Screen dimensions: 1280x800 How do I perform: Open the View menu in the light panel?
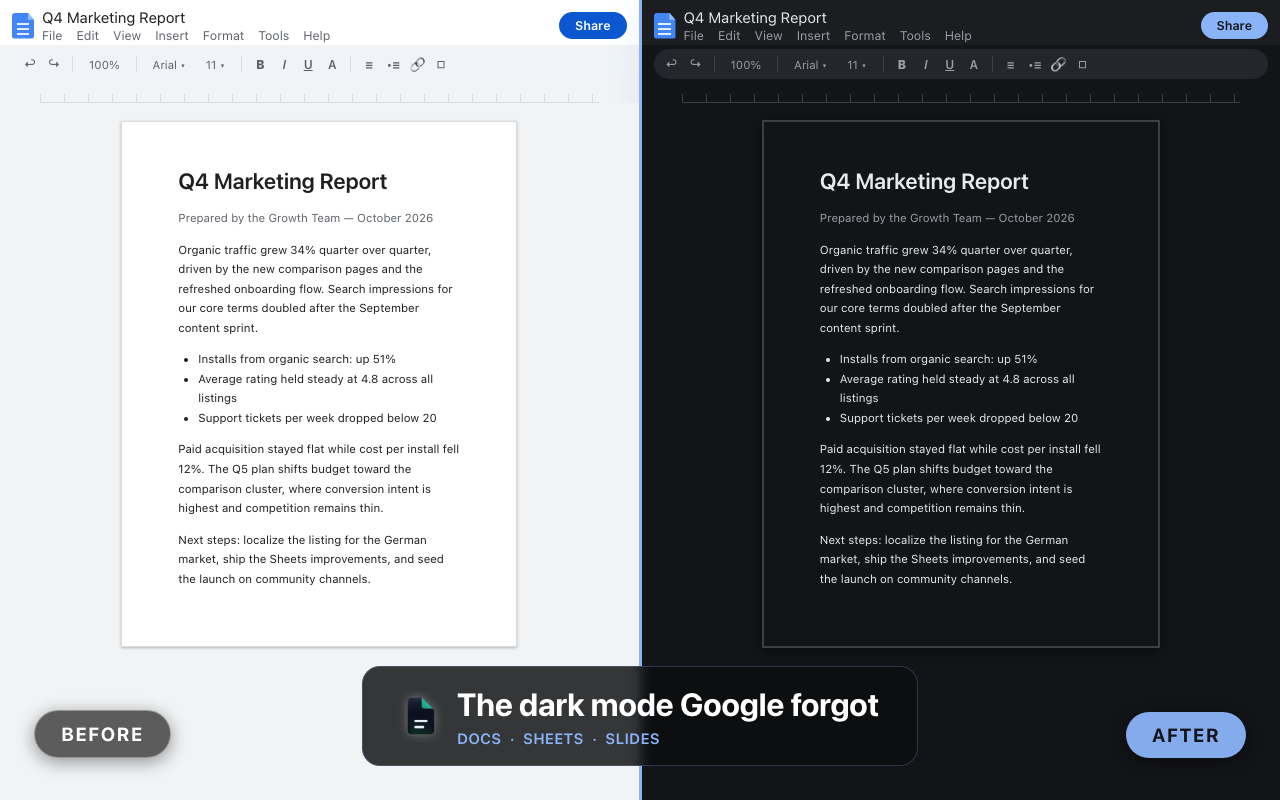[x=127, y=36]
